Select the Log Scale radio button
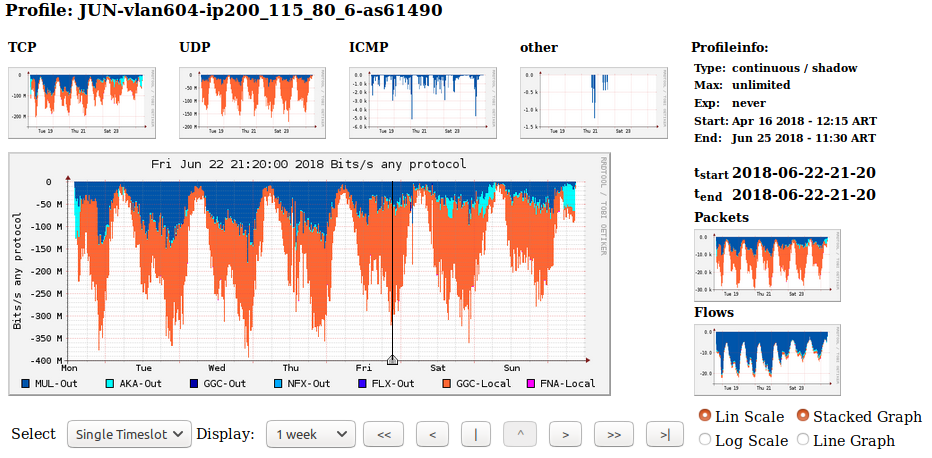 (705, 440)
